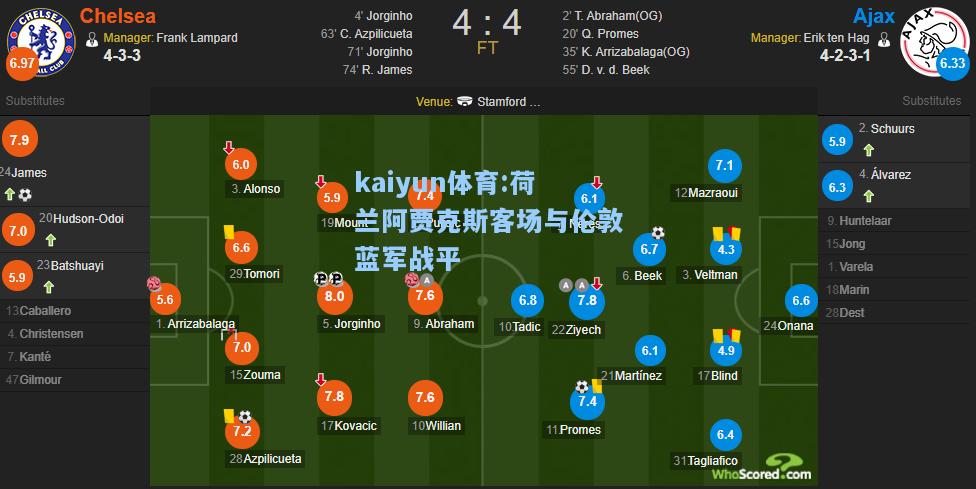Screen dimensions: 976x489
Task: Open Jorginho's 8.0 rating bubble
Action: (334, 297)
